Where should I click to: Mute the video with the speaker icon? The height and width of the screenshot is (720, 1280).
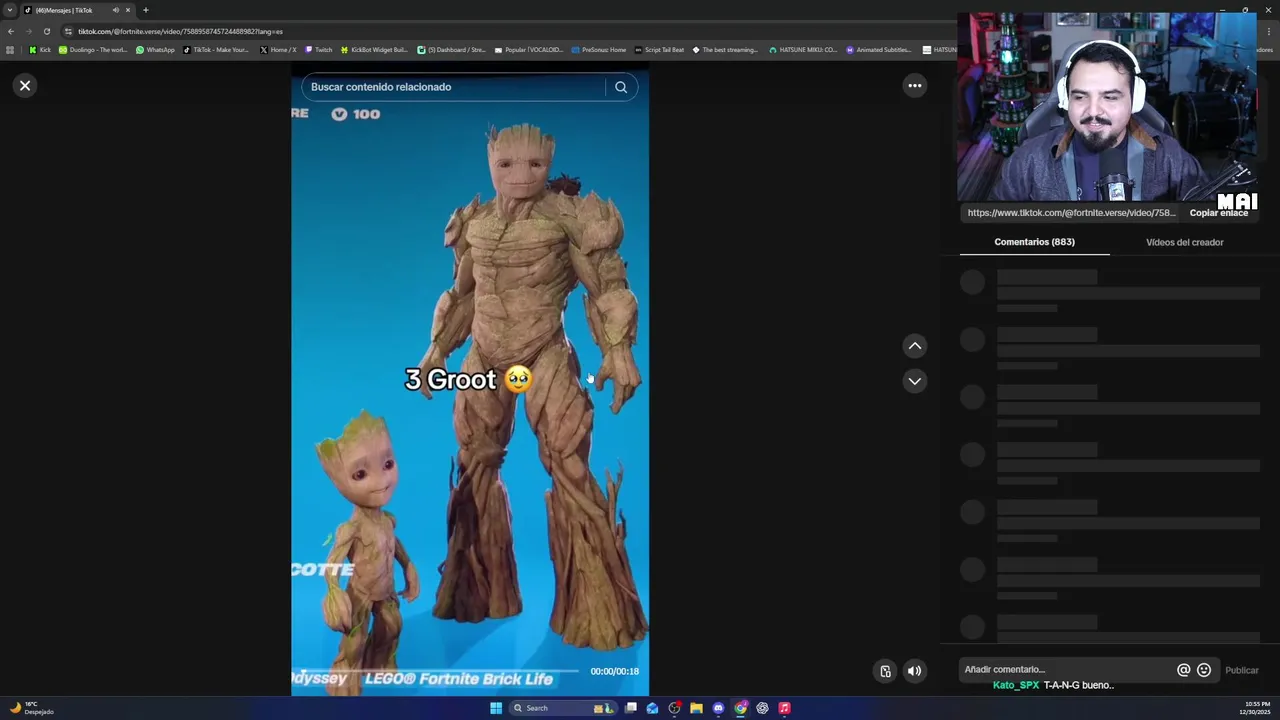pos(914,671)
